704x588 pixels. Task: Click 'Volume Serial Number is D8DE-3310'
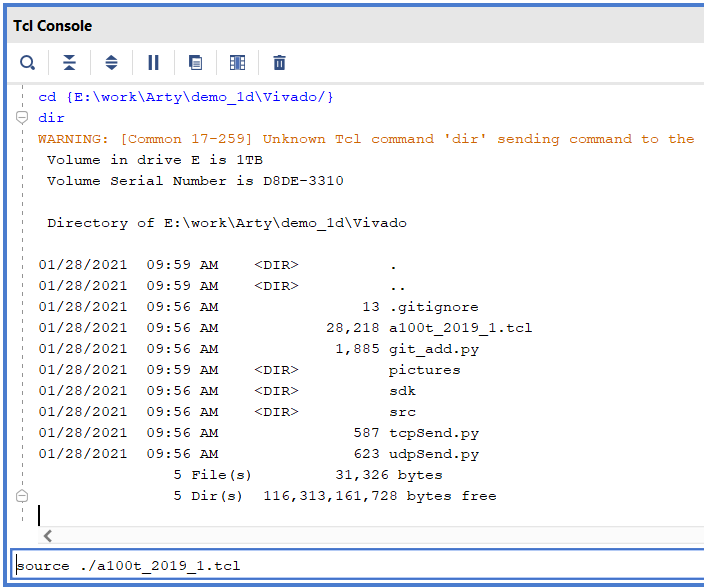(x=195, y=181)
